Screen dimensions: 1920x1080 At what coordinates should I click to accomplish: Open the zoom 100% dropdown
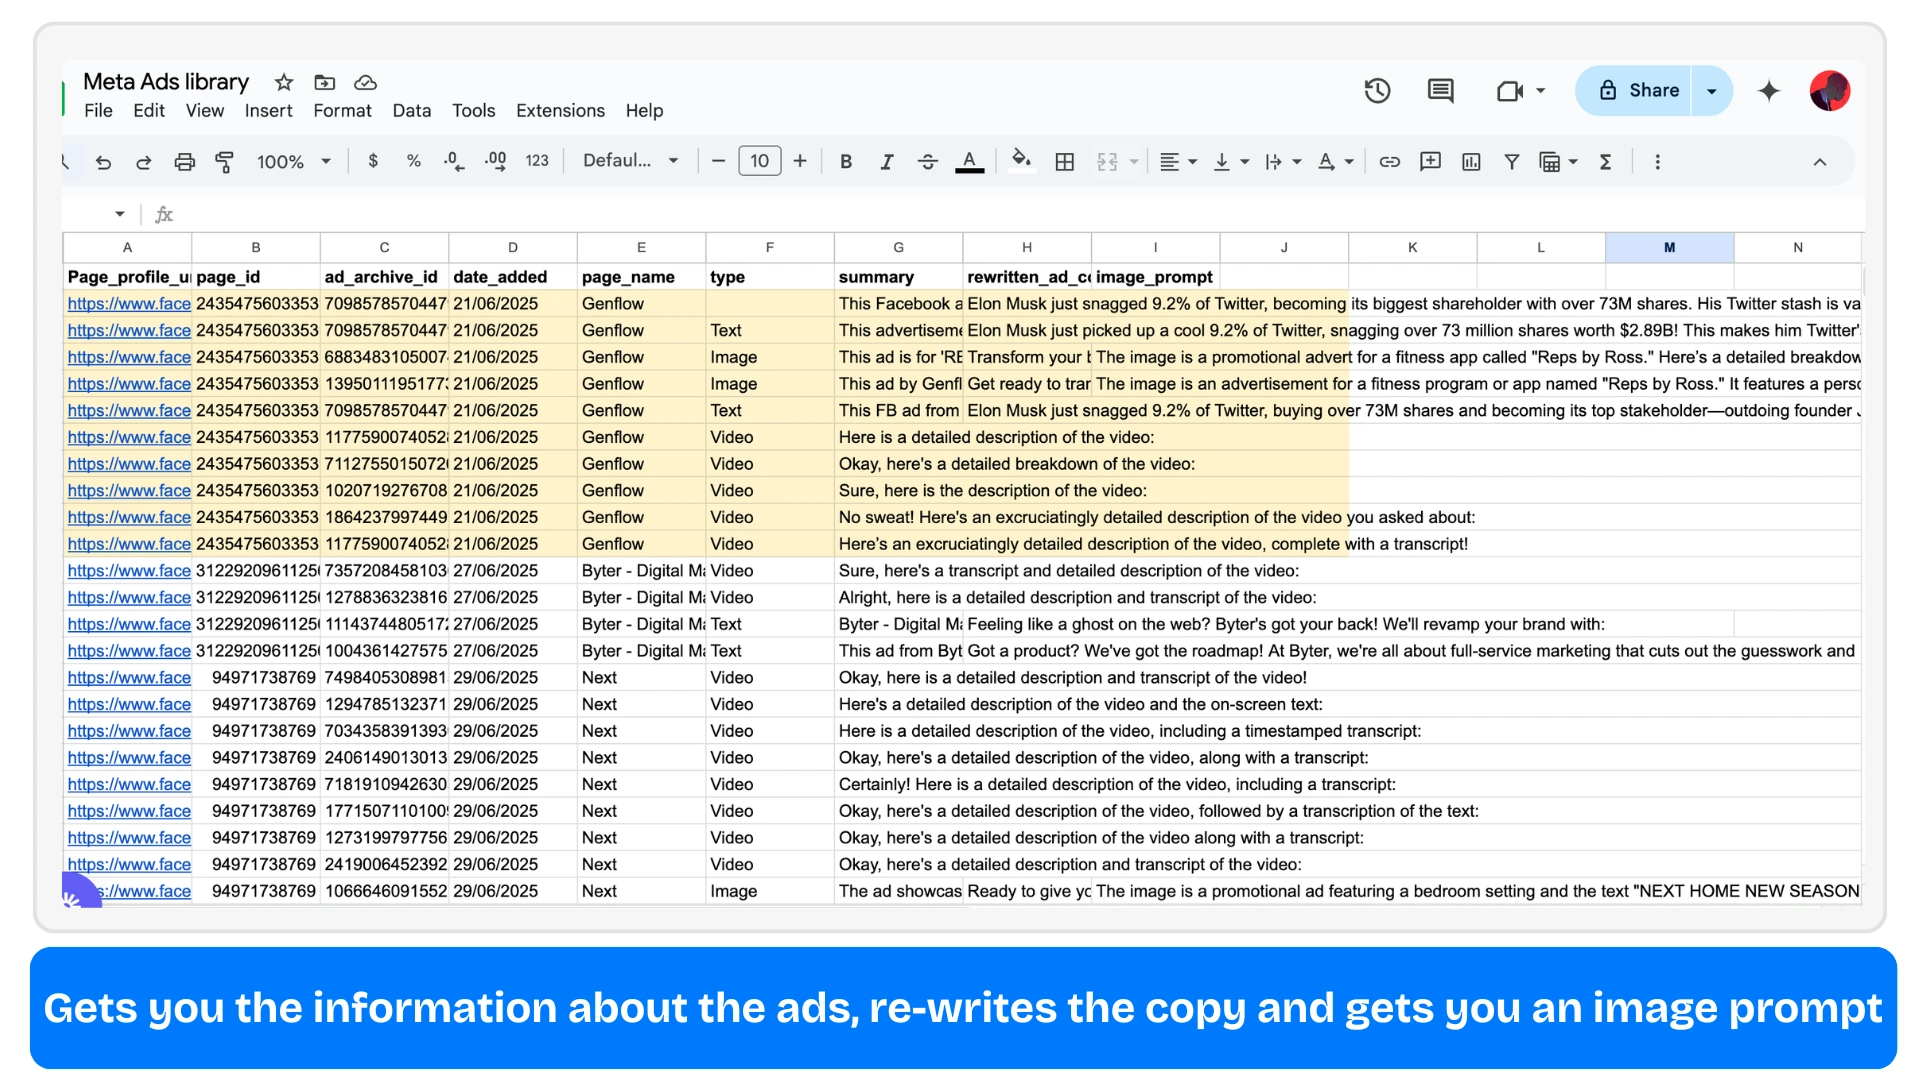293,162
